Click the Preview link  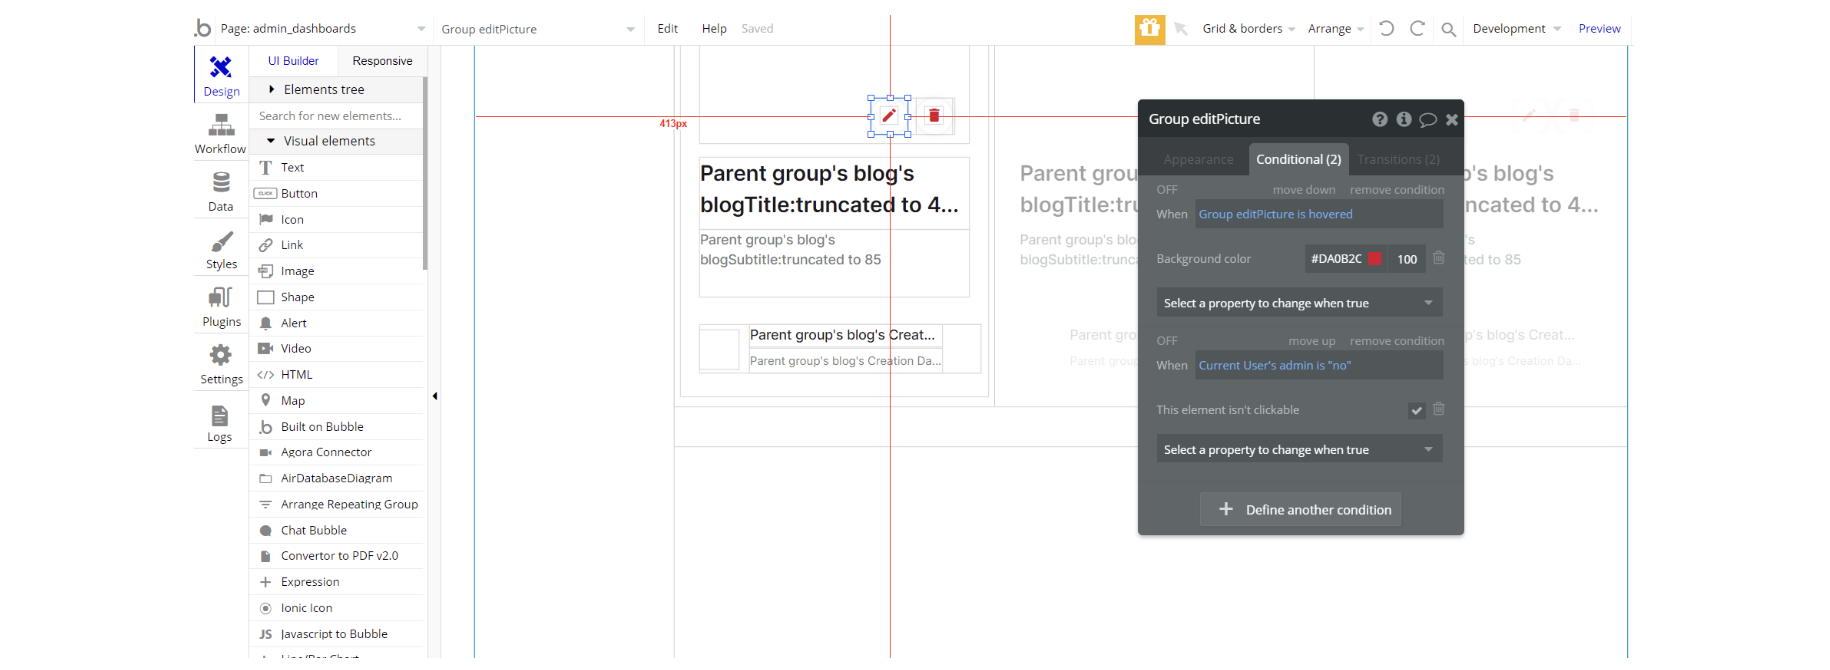(1599, 29)
